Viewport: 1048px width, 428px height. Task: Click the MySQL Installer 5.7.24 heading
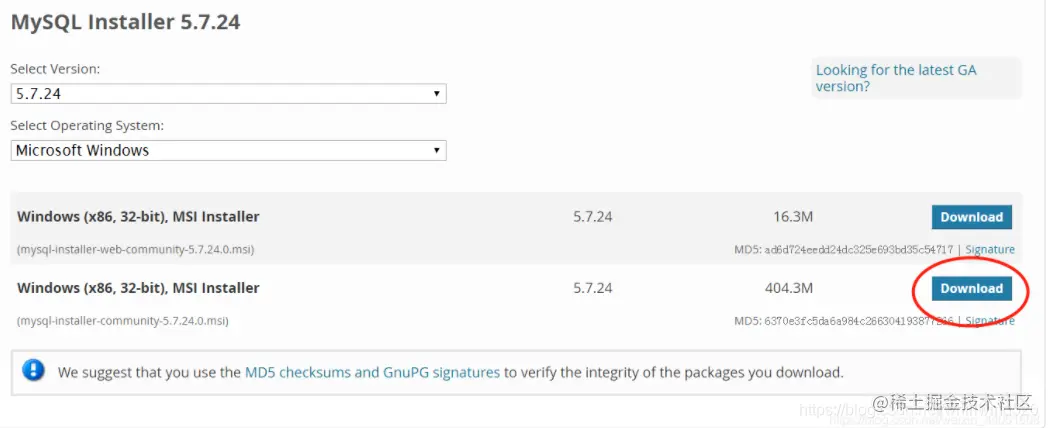[125, 21]
